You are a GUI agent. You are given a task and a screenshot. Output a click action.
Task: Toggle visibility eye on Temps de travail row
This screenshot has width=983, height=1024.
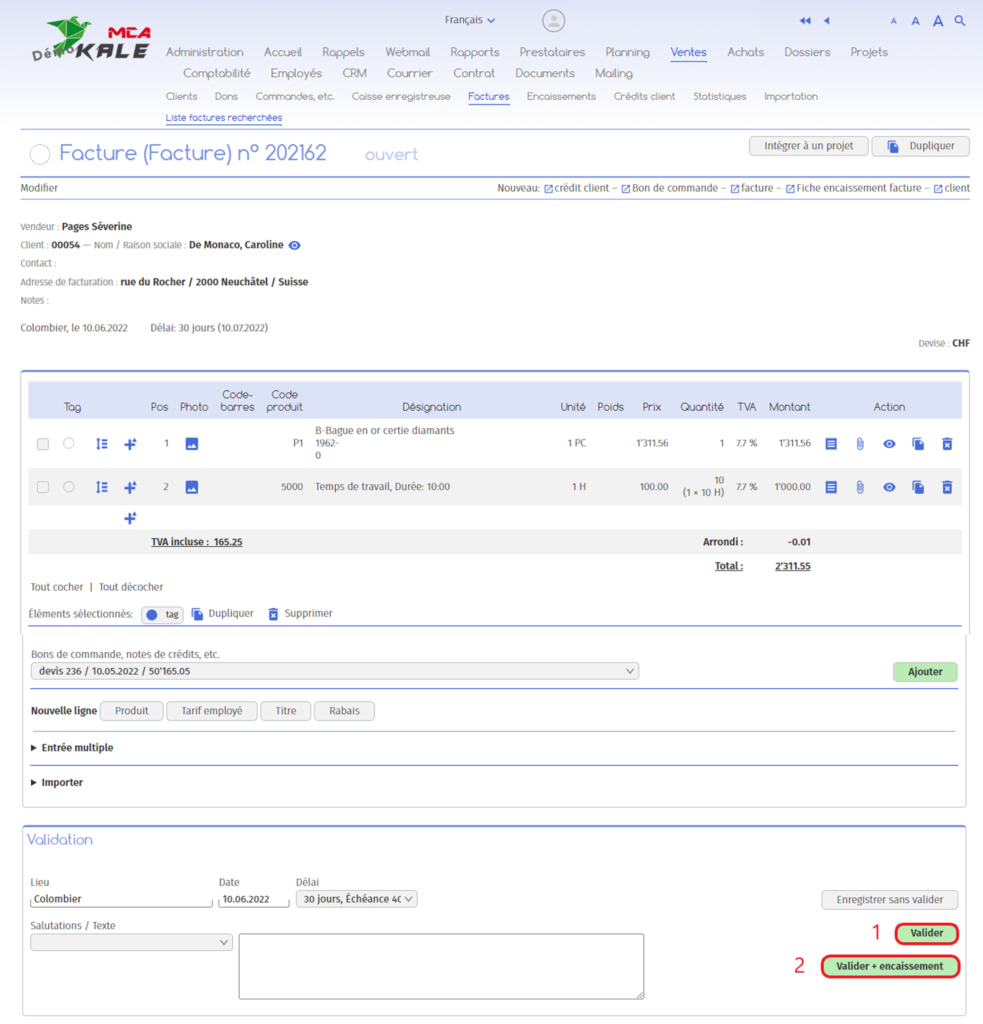pyautogui.click(x=889, y=487)
